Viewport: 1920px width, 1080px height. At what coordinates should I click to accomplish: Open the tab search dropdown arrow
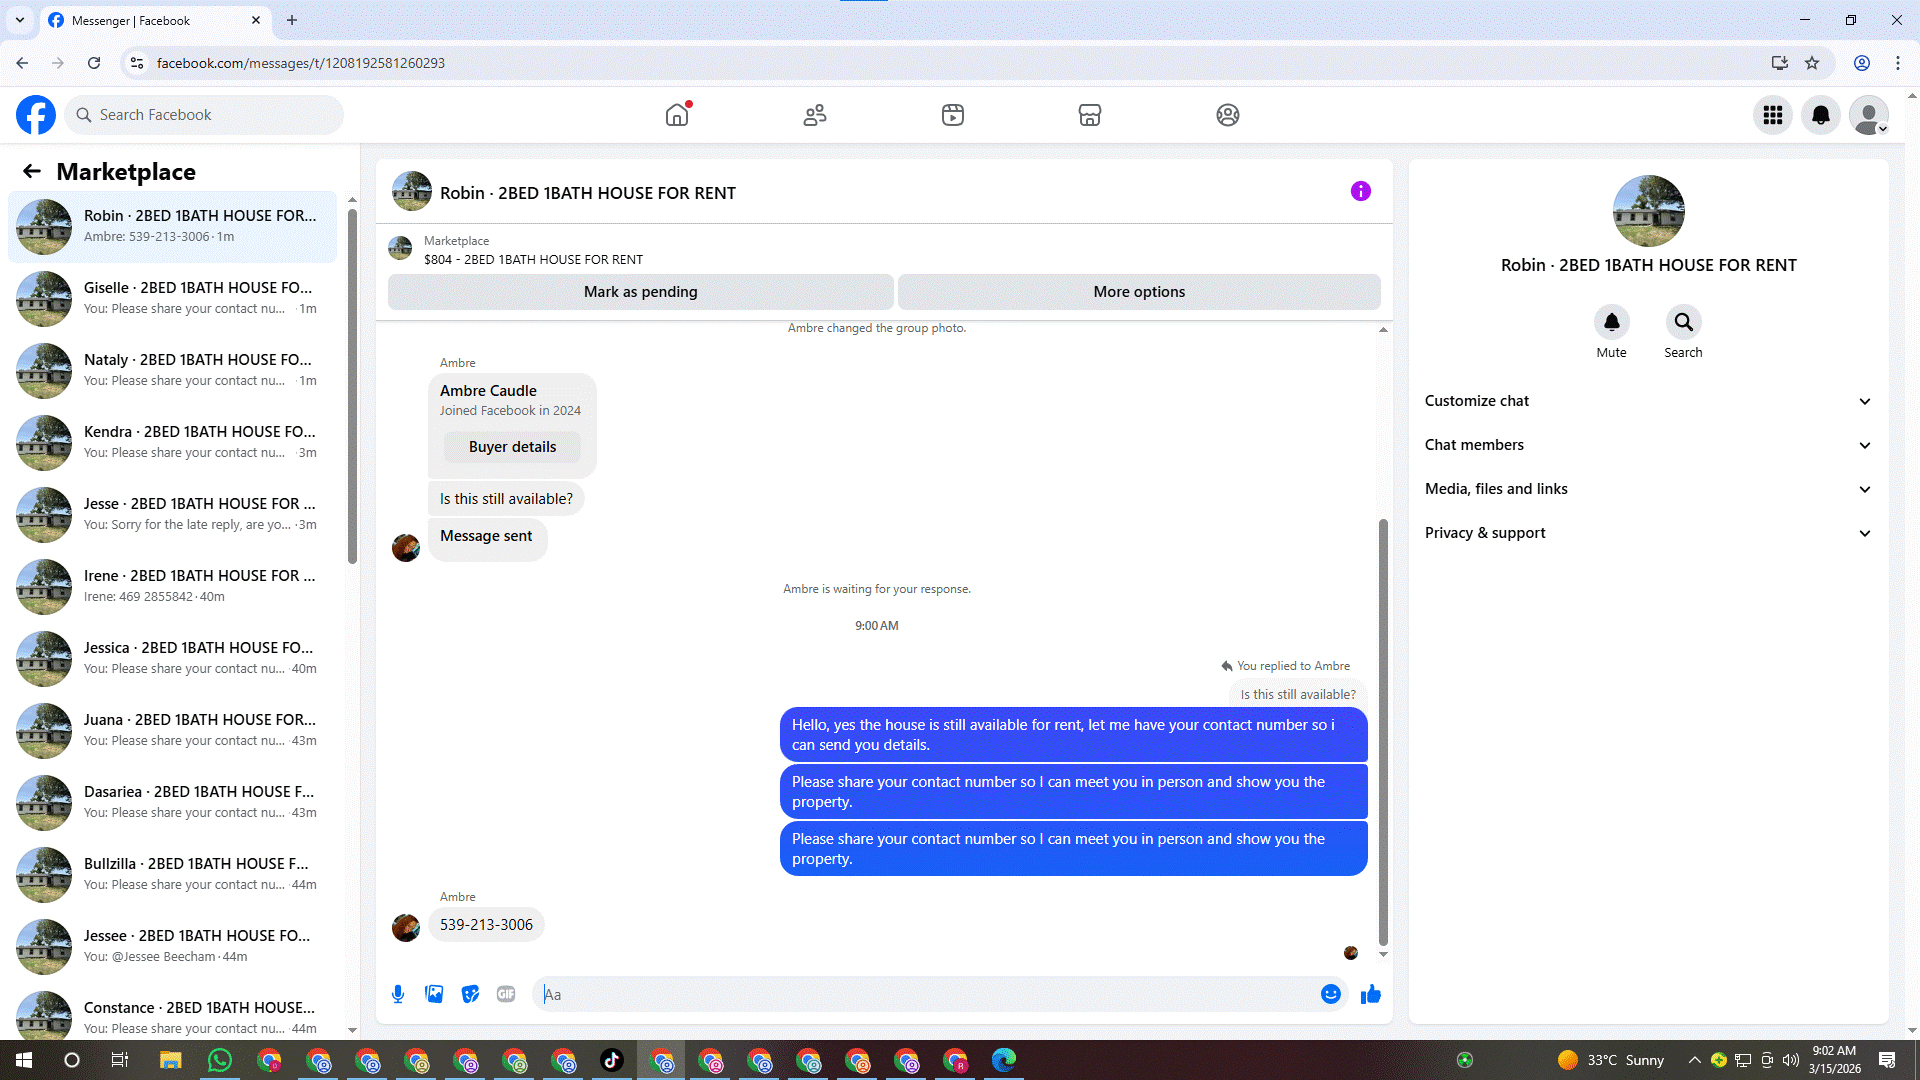pos(20,20)
